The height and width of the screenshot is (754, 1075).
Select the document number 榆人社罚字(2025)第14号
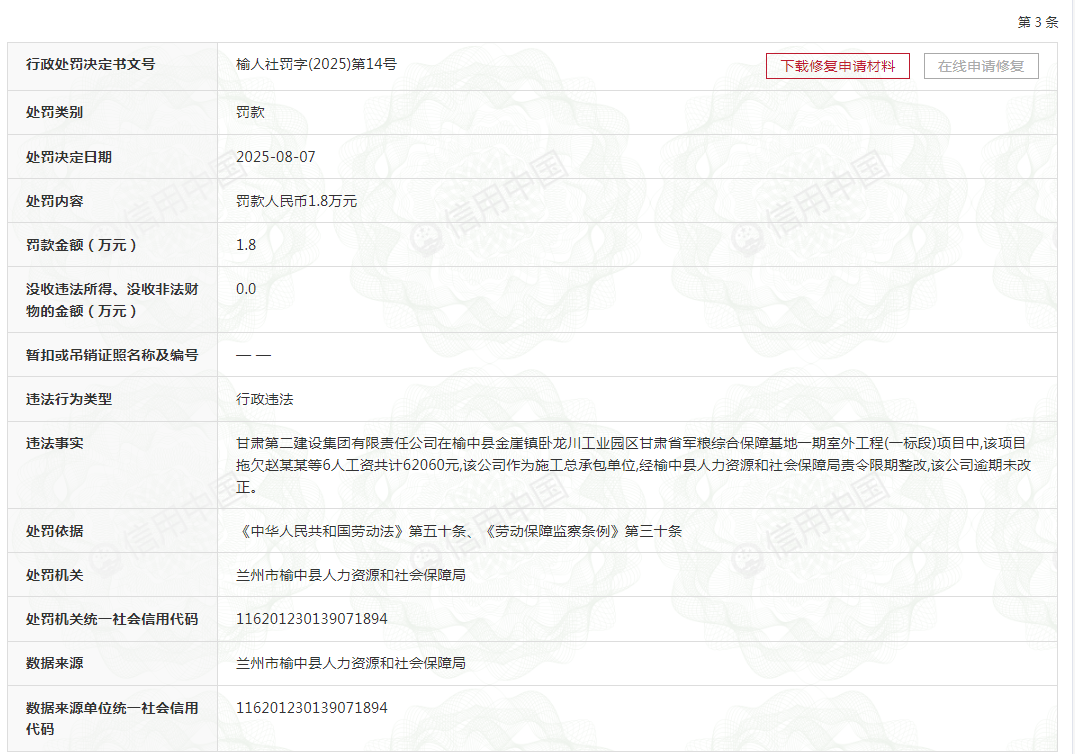[316, 64]
